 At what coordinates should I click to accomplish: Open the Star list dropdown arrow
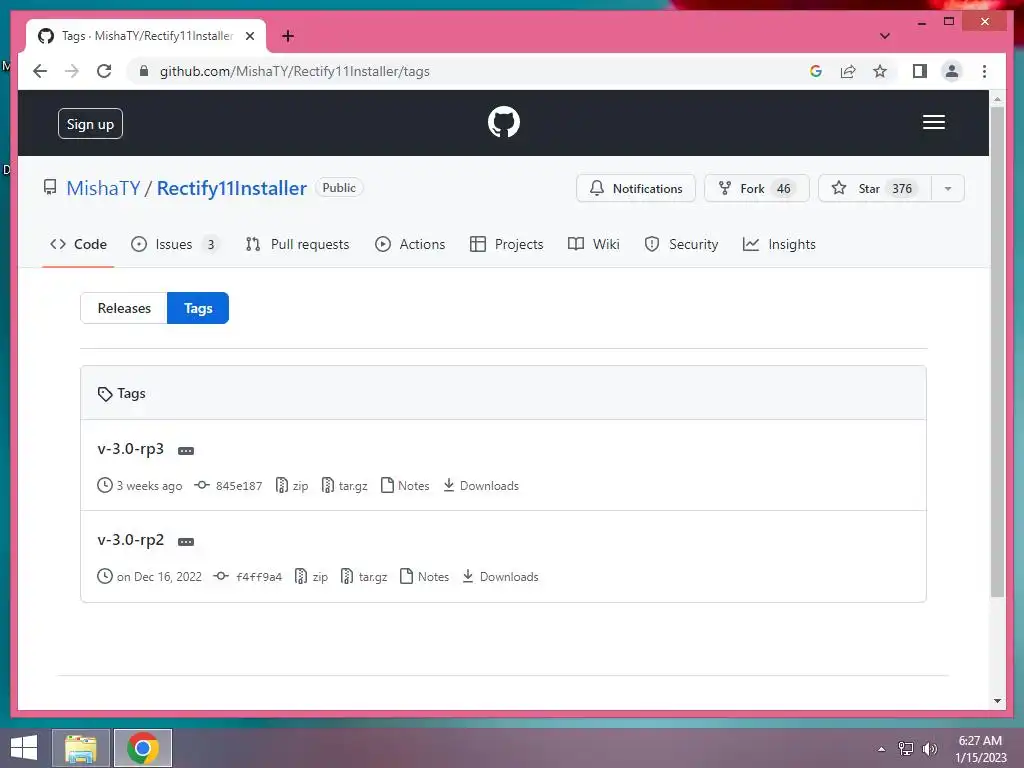(948, 189)
